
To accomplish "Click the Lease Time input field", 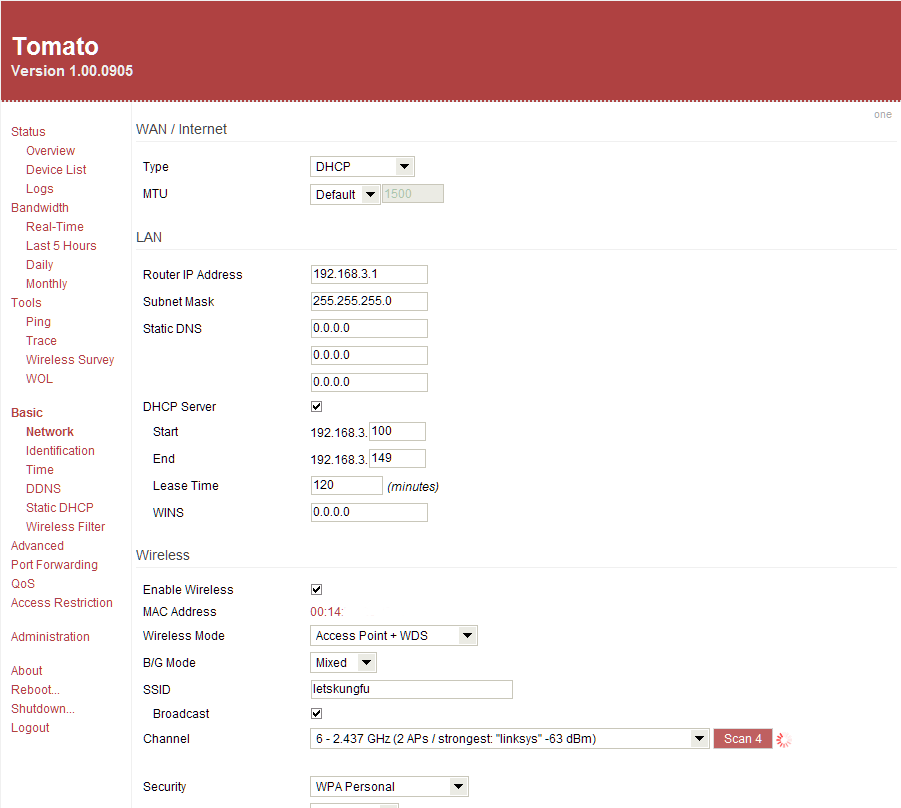I will (x=346, y=486).
